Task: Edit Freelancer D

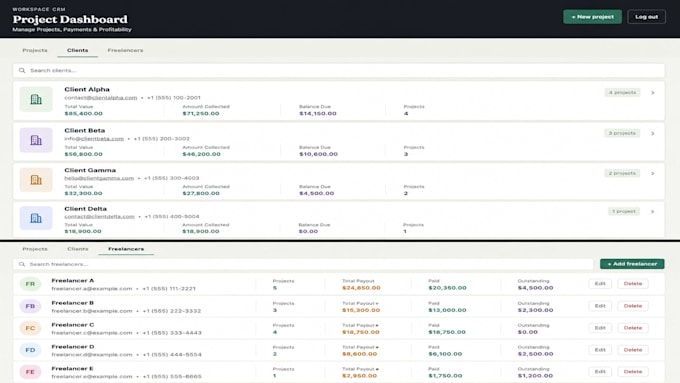Action: [600, 350]
